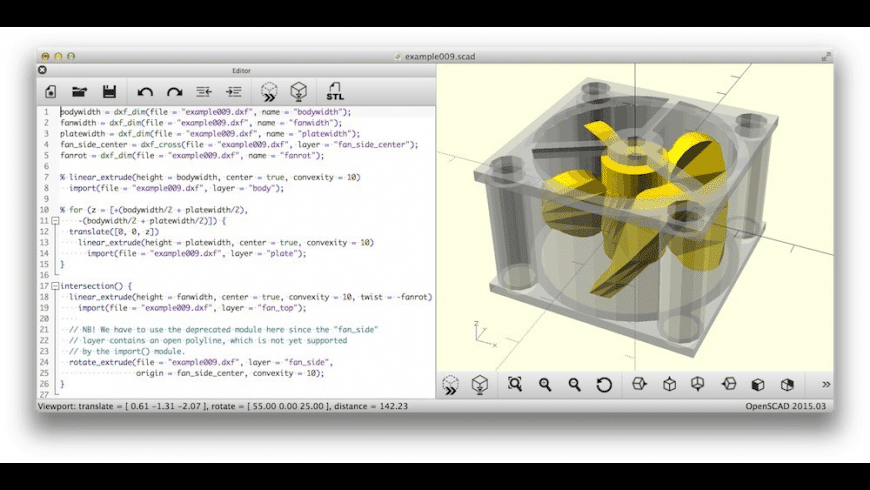Enter full screen using the title bar arrows
This screenshot has width=870, height=490.
click(826, 57)
